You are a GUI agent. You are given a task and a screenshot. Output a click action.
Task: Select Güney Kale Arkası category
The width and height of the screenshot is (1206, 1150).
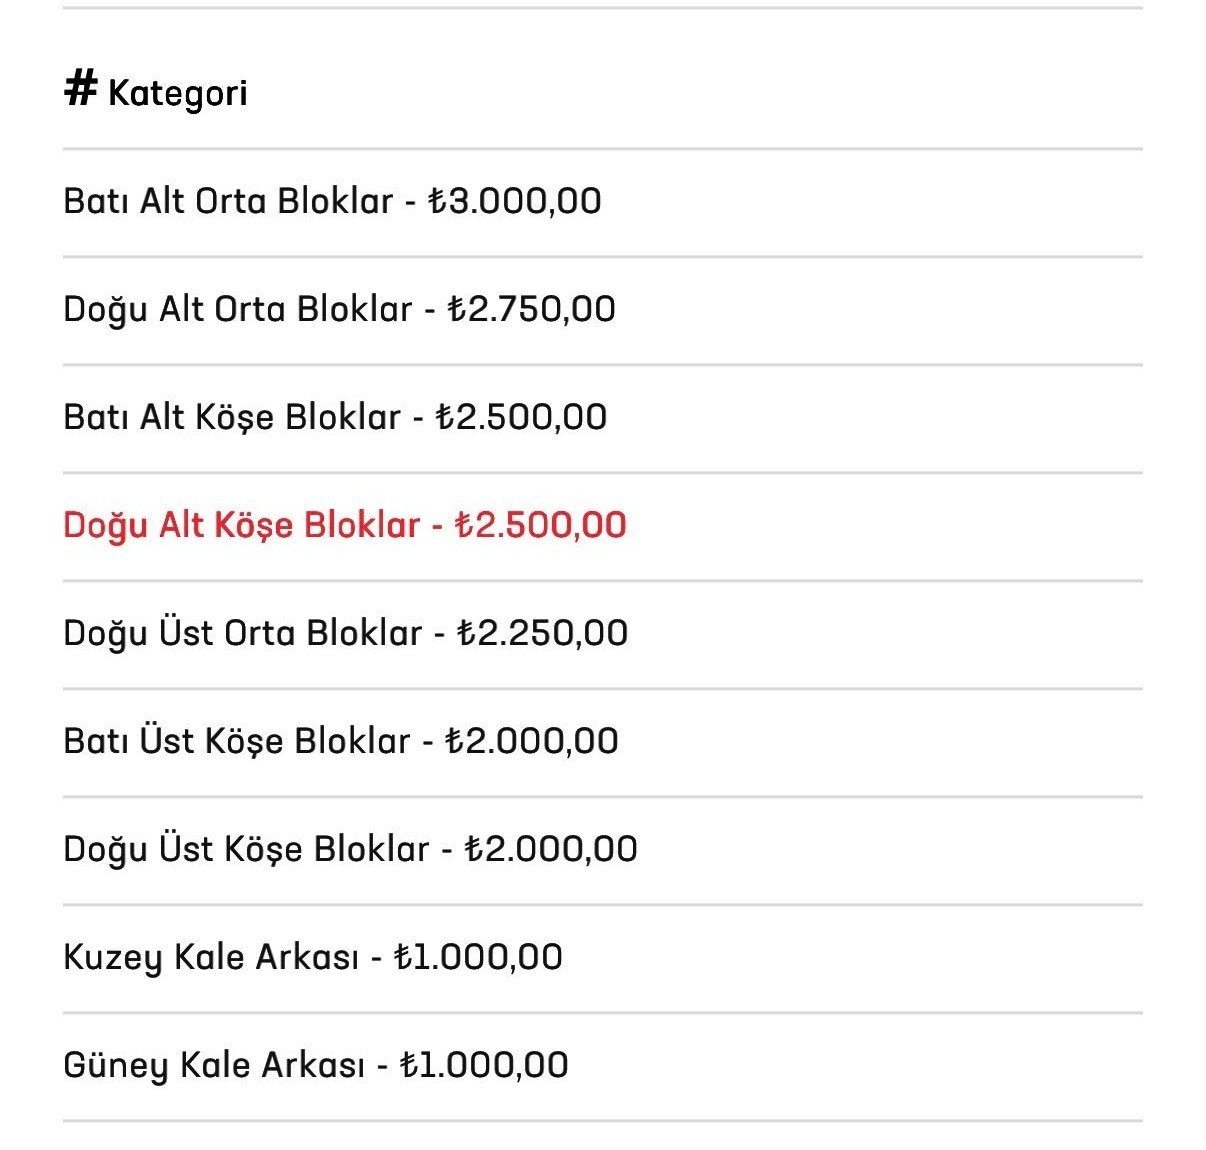click(602, 1066)
